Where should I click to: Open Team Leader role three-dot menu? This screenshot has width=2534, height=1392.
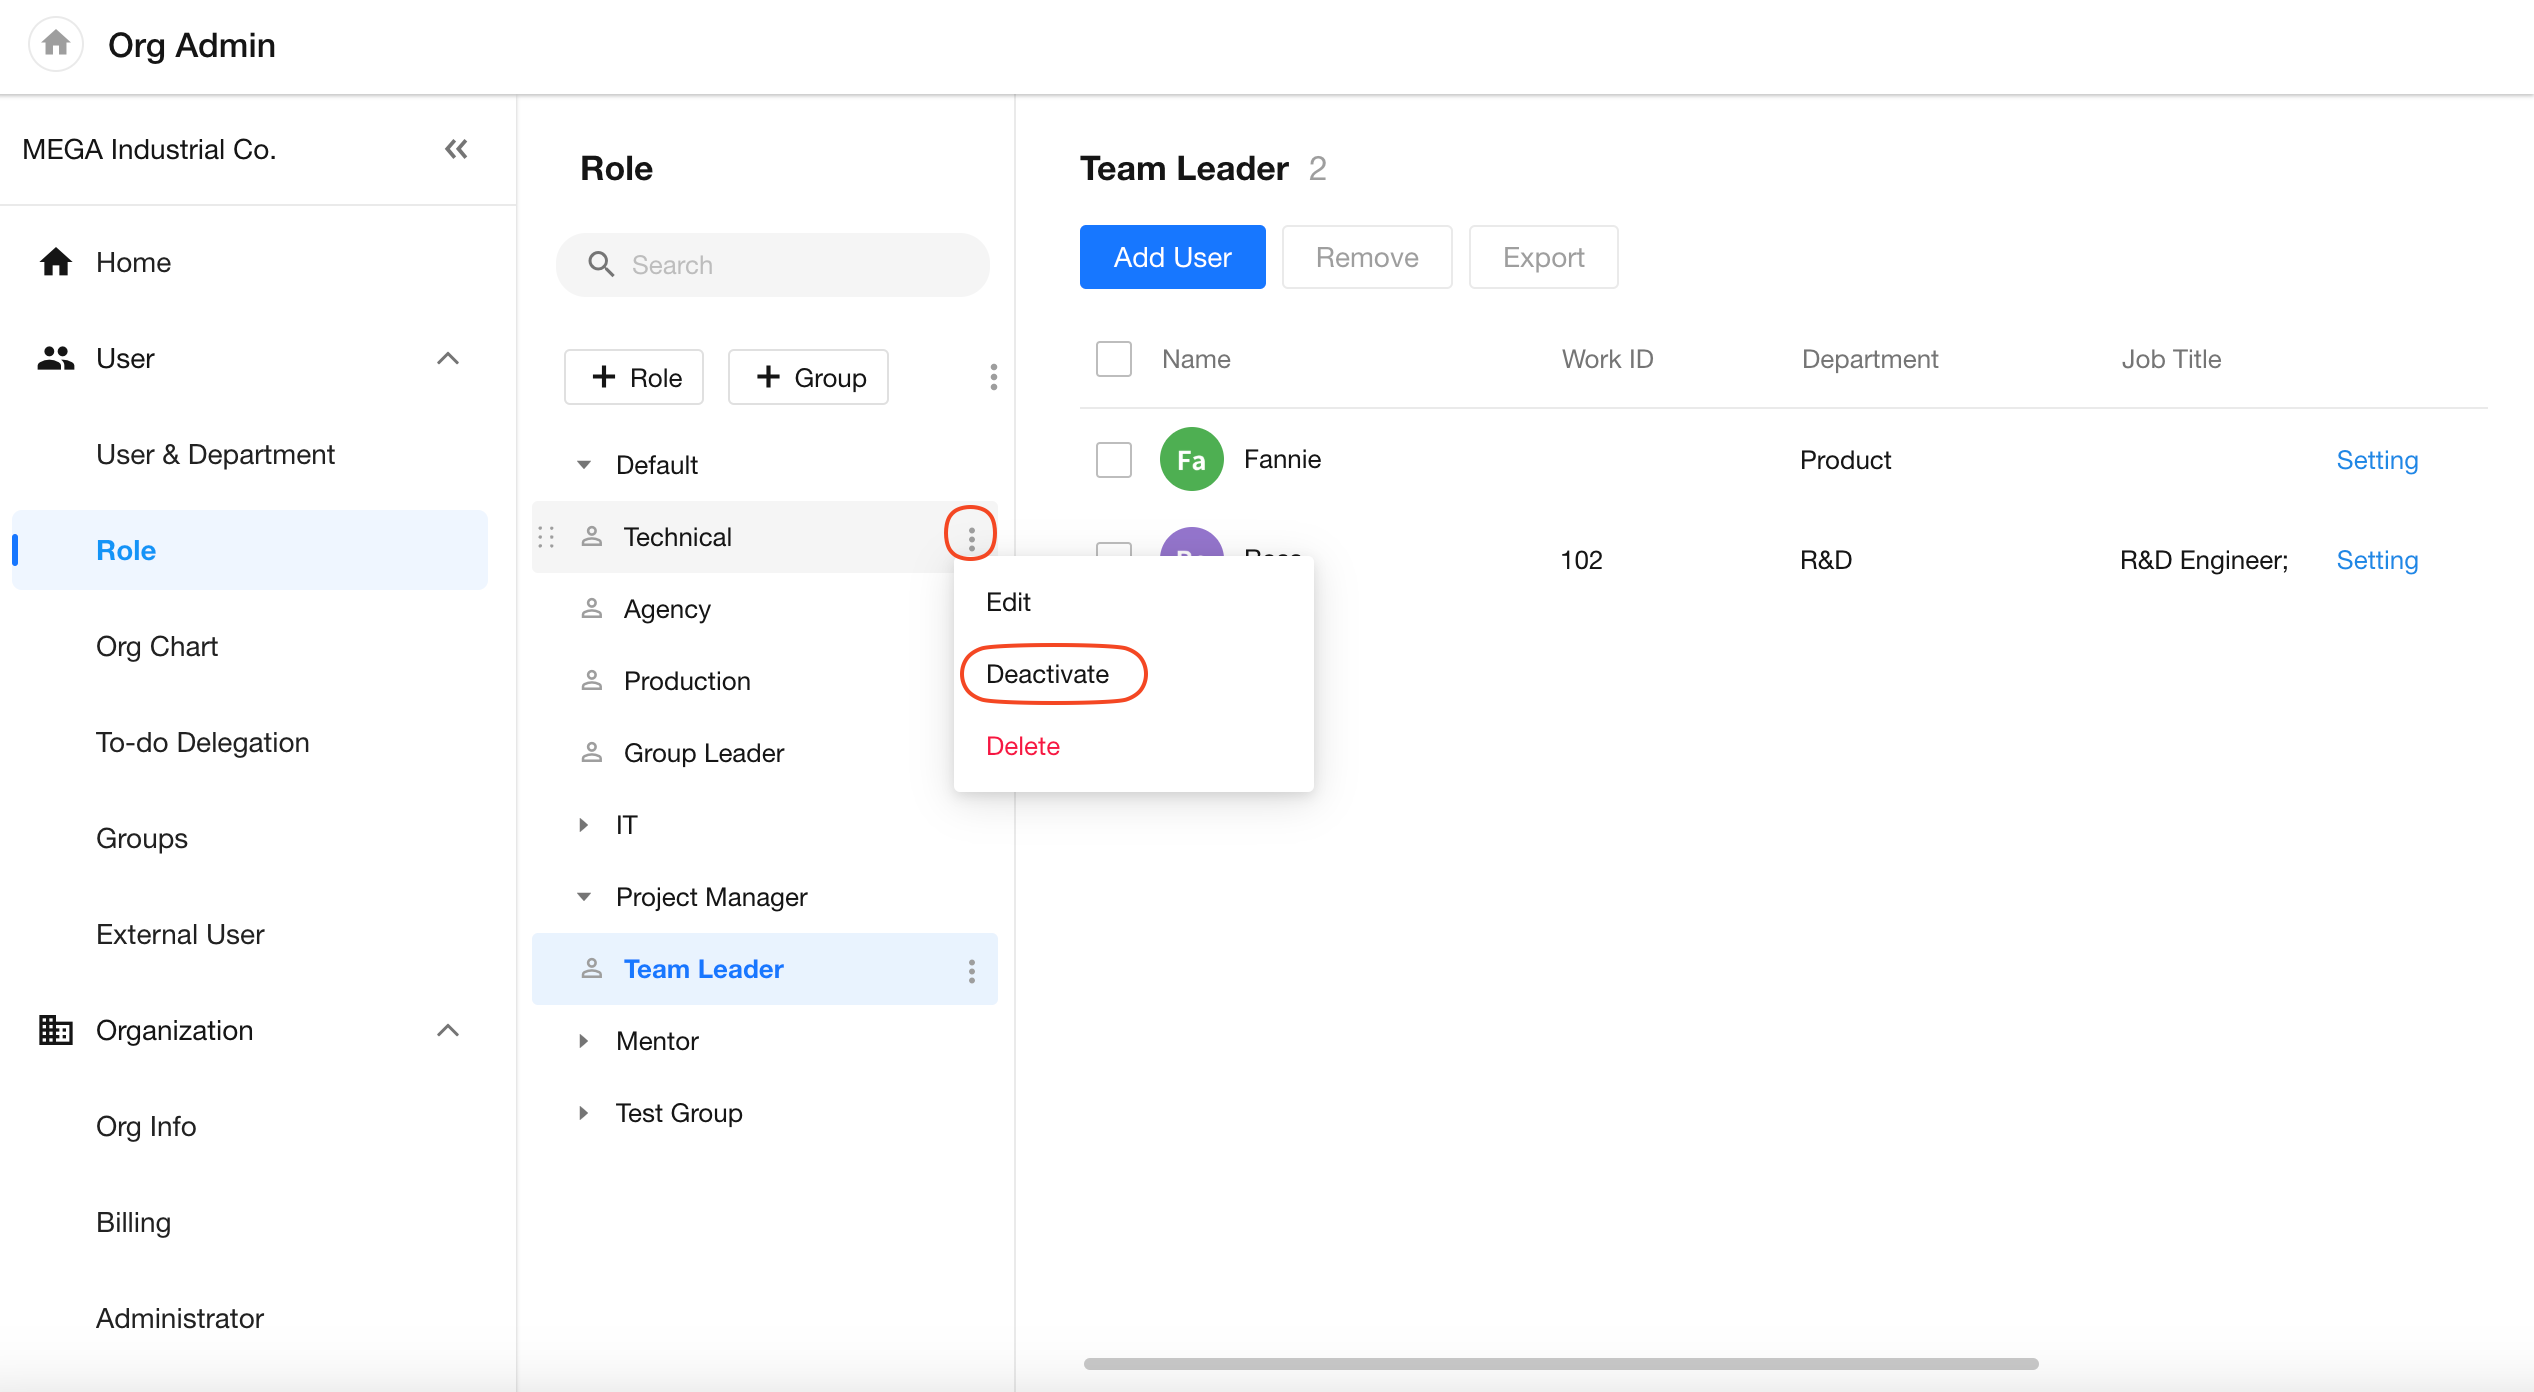tap(971, 970)
